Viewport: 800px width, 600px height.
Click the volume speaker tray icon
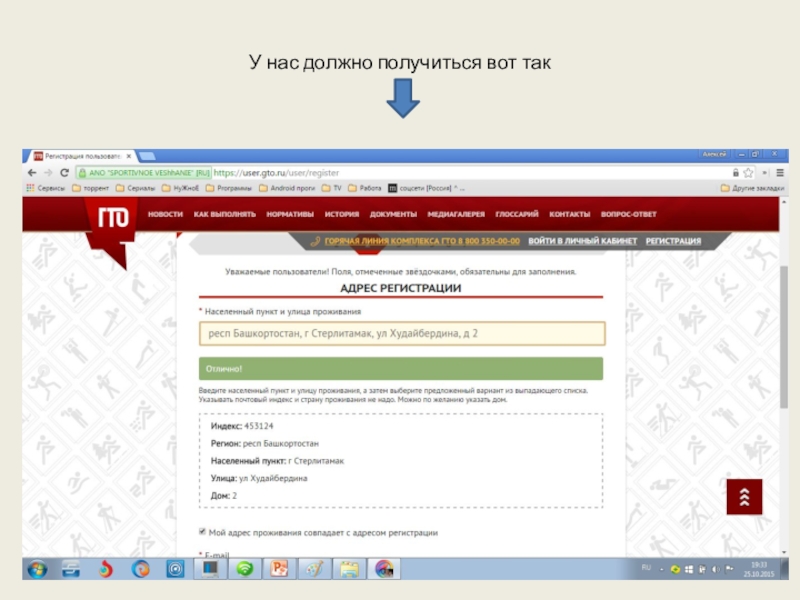716,569
